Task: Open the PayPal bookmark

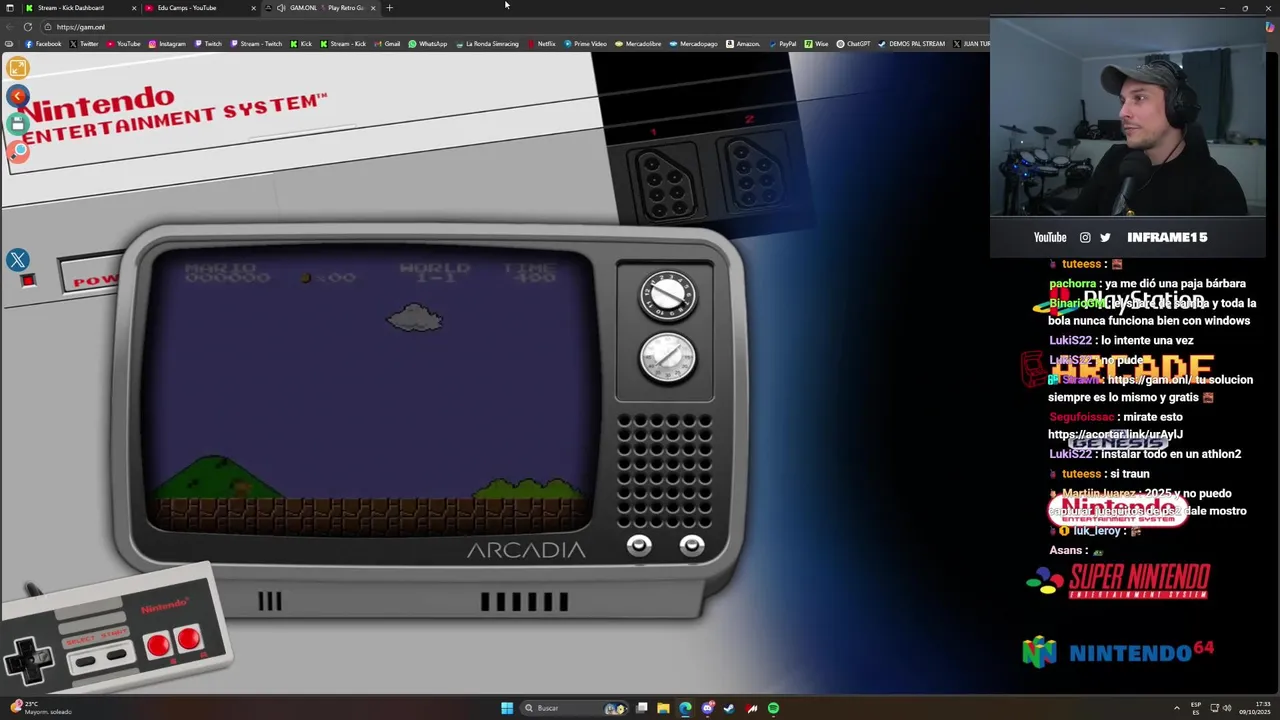Action: (x=782, y=44)
